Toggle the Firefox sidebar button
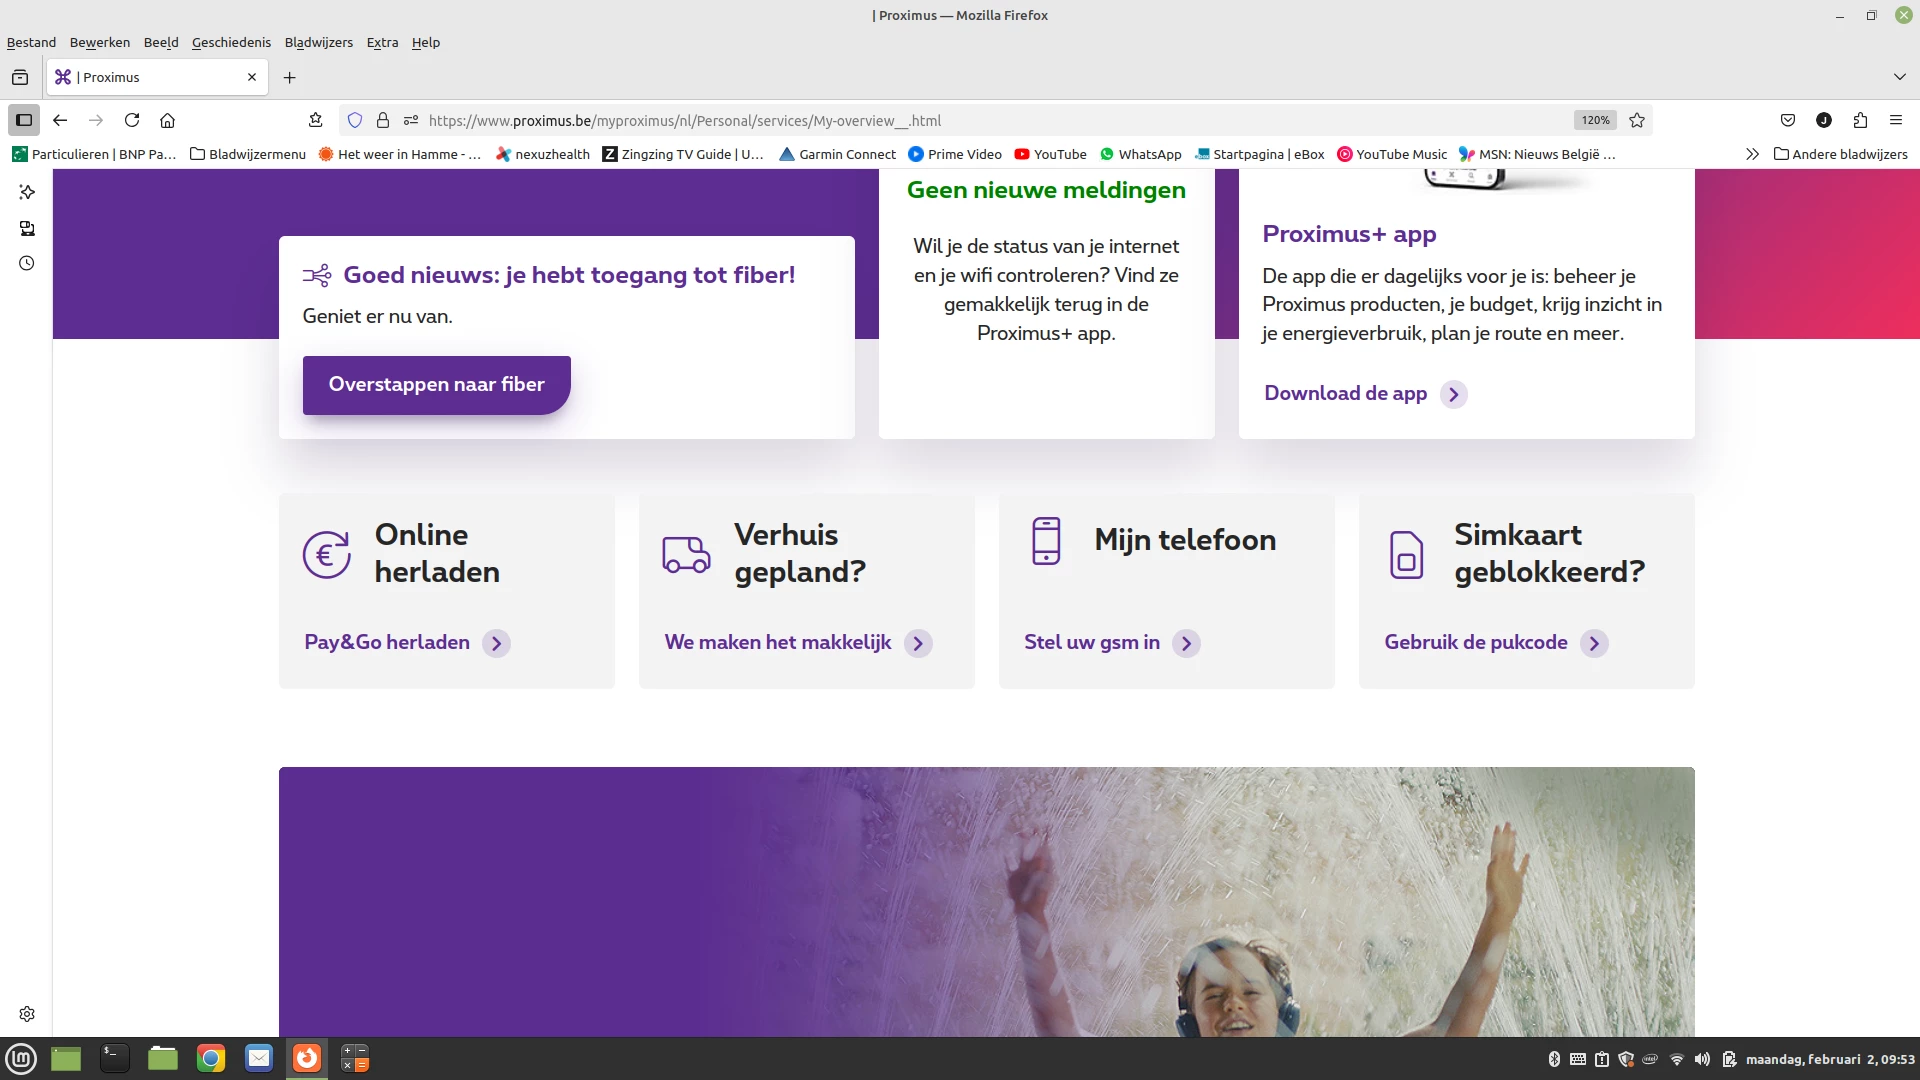Screen dimensions: 1920x1080 tap(24, 120)
